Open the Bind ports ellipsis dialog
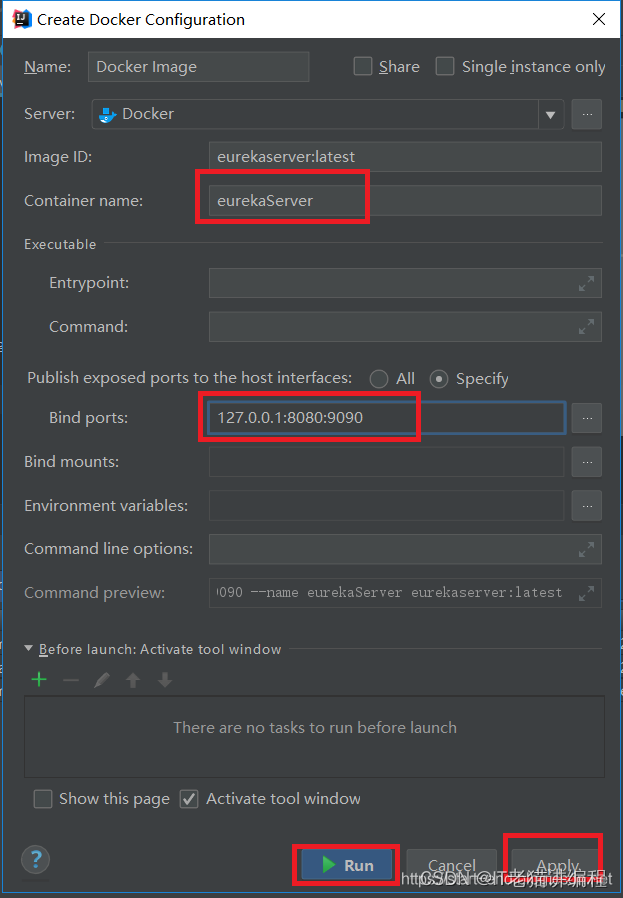This screenshot has width=623, height=898. [587, 418]
